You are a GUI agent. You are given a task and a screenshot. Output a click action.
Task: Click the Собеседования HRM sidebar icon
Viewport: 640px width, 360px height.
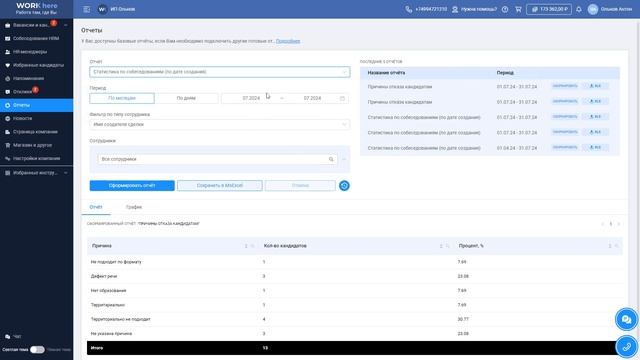coord(7,38)
